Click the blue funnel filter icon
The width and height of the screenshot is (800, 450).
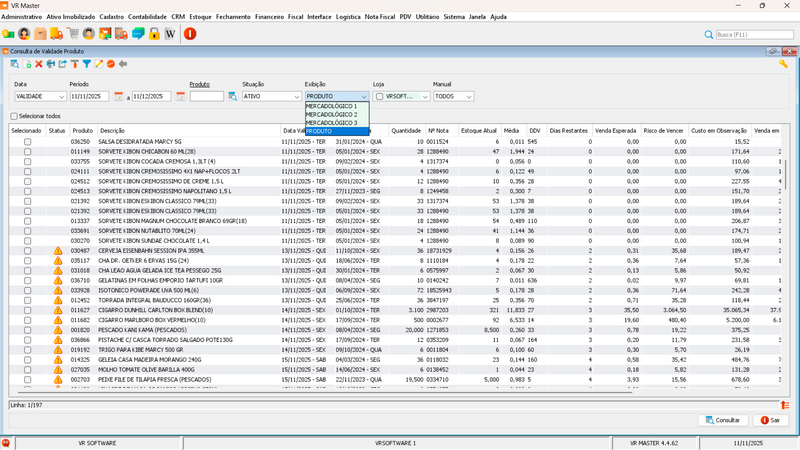tap(86, 64)
